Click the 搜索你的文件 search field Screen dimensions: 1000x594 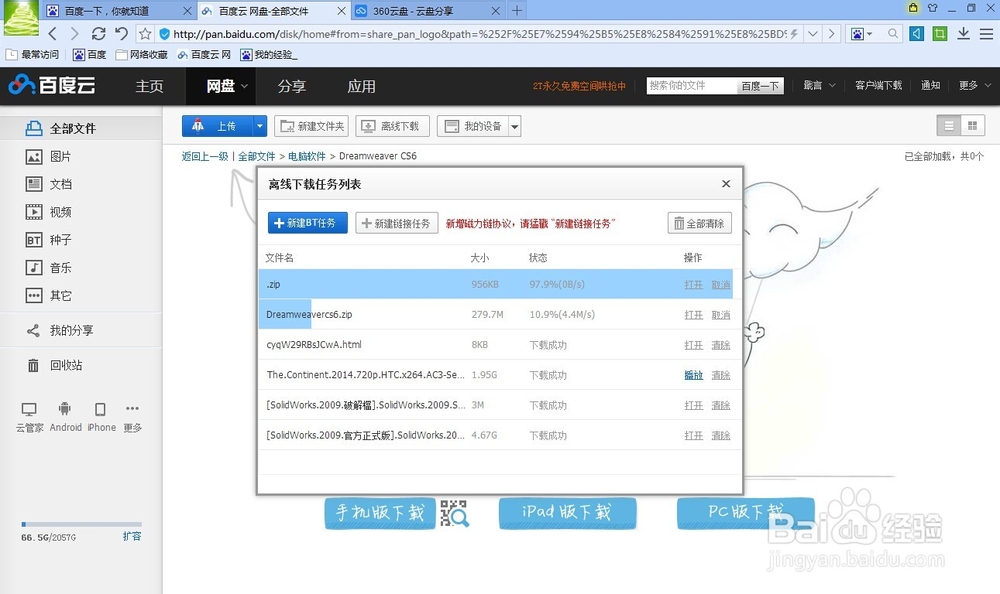click(691, 85)
